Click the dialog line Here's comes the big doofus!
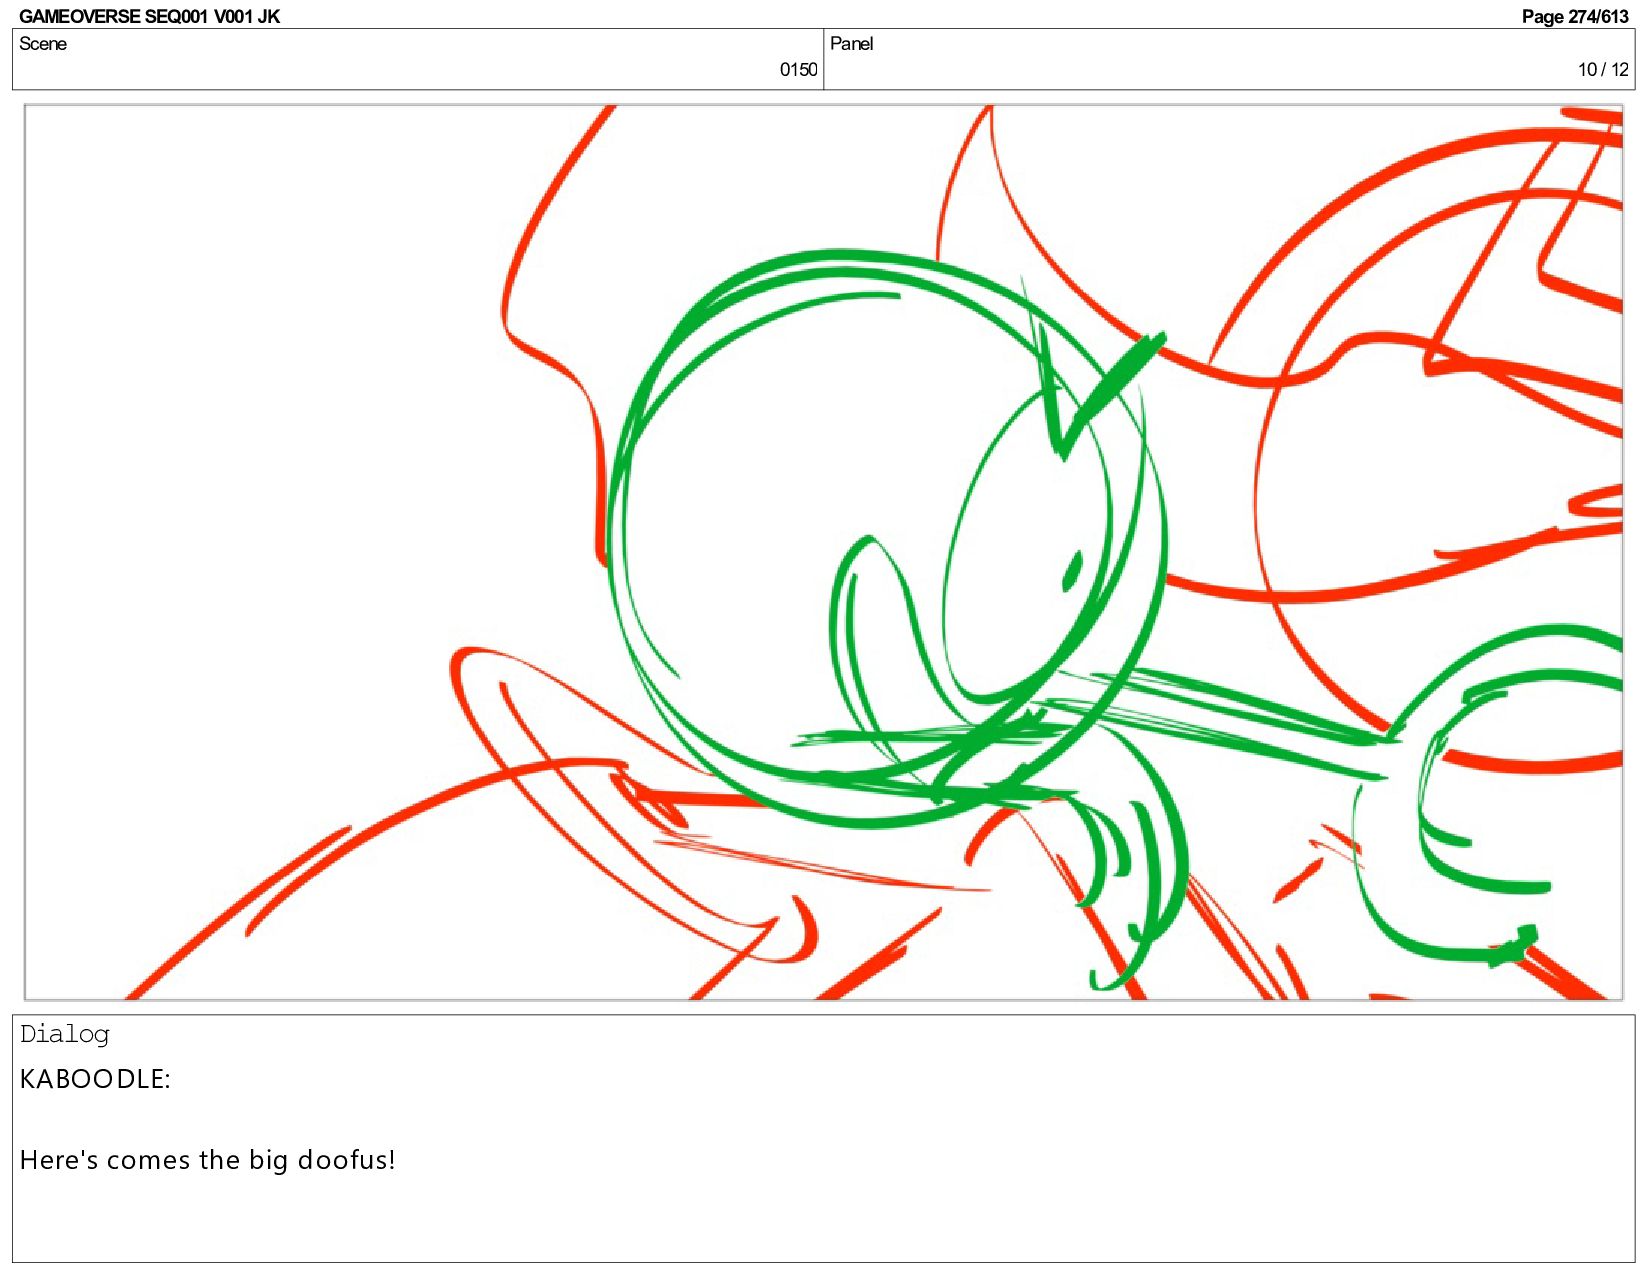 point(208,1160)
